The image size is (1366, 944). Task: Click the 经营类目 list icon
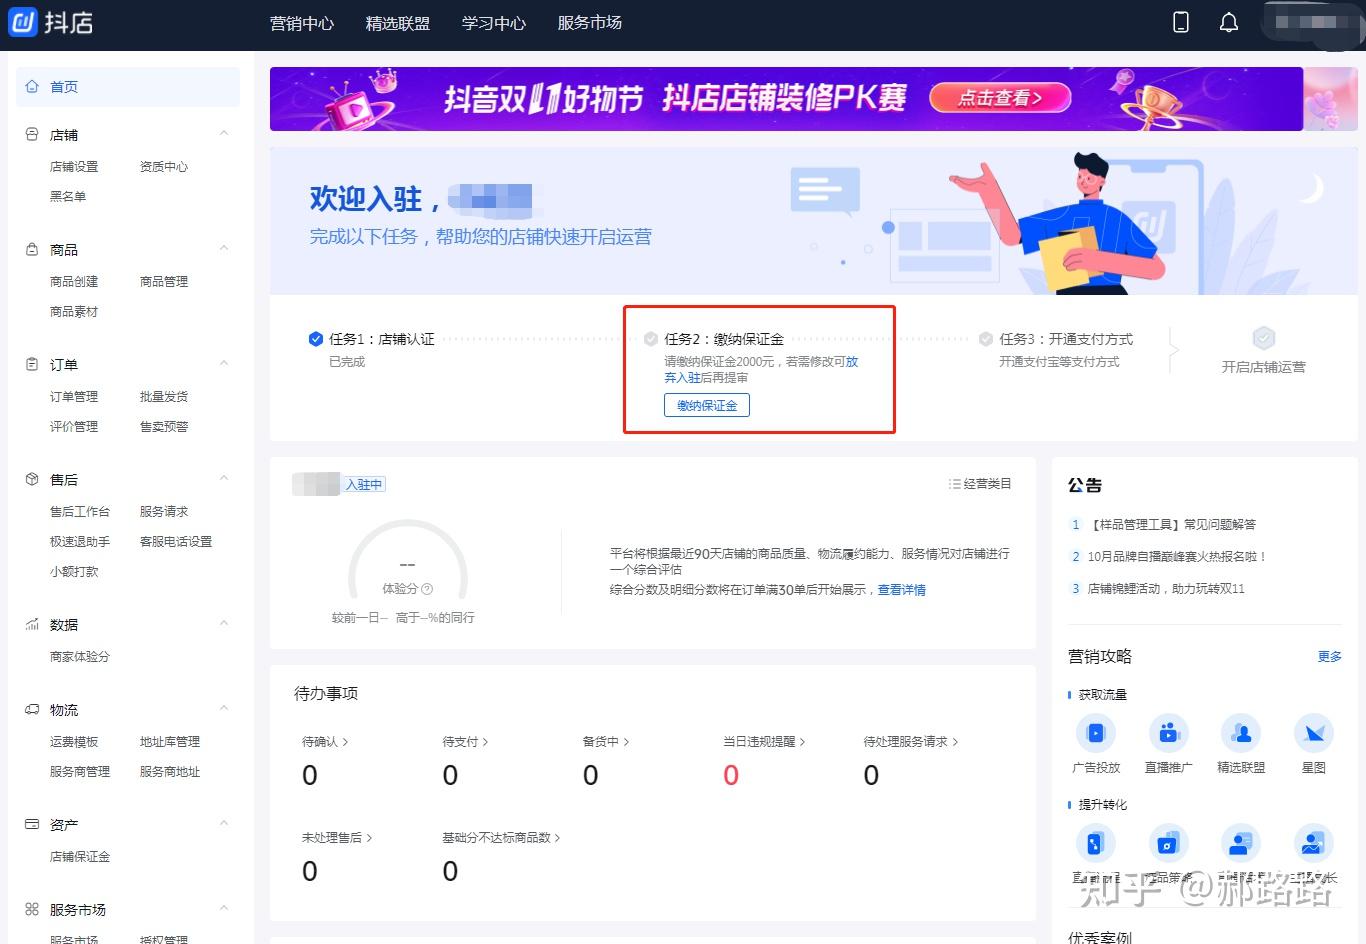954,484
